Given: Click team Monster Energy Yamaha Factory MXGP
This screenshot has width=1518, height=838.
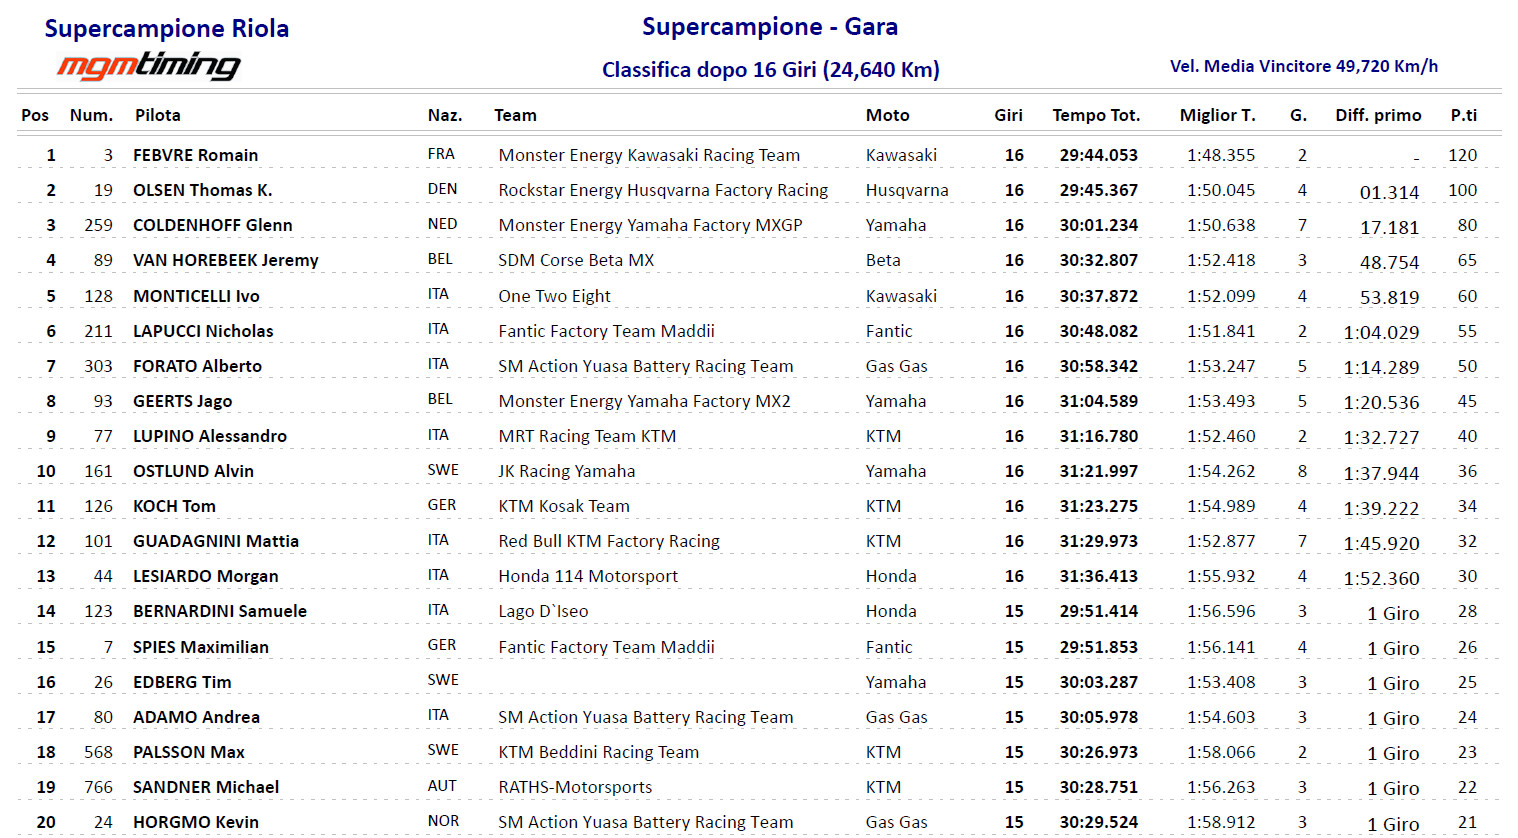Looking at the screenshot, I should click(x=650, y=225).
